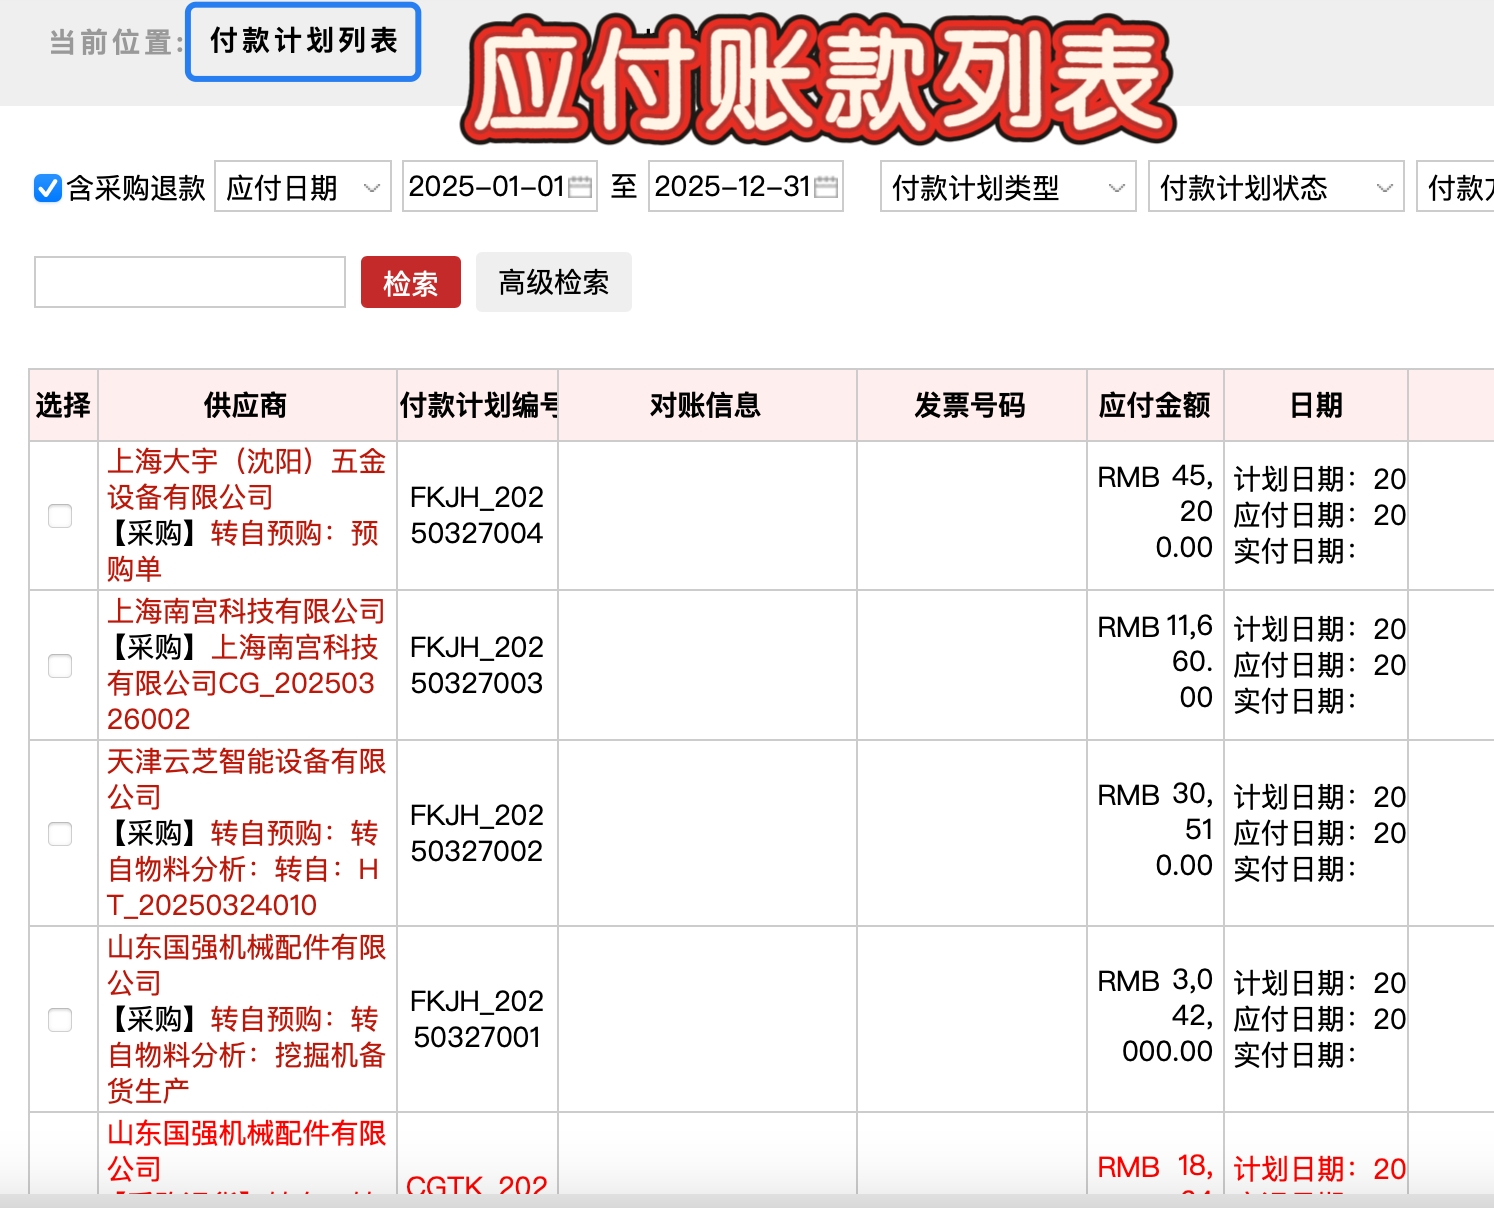
Task: Uncheck the 含采购退款 checkbox
Action: click(48, 188)
